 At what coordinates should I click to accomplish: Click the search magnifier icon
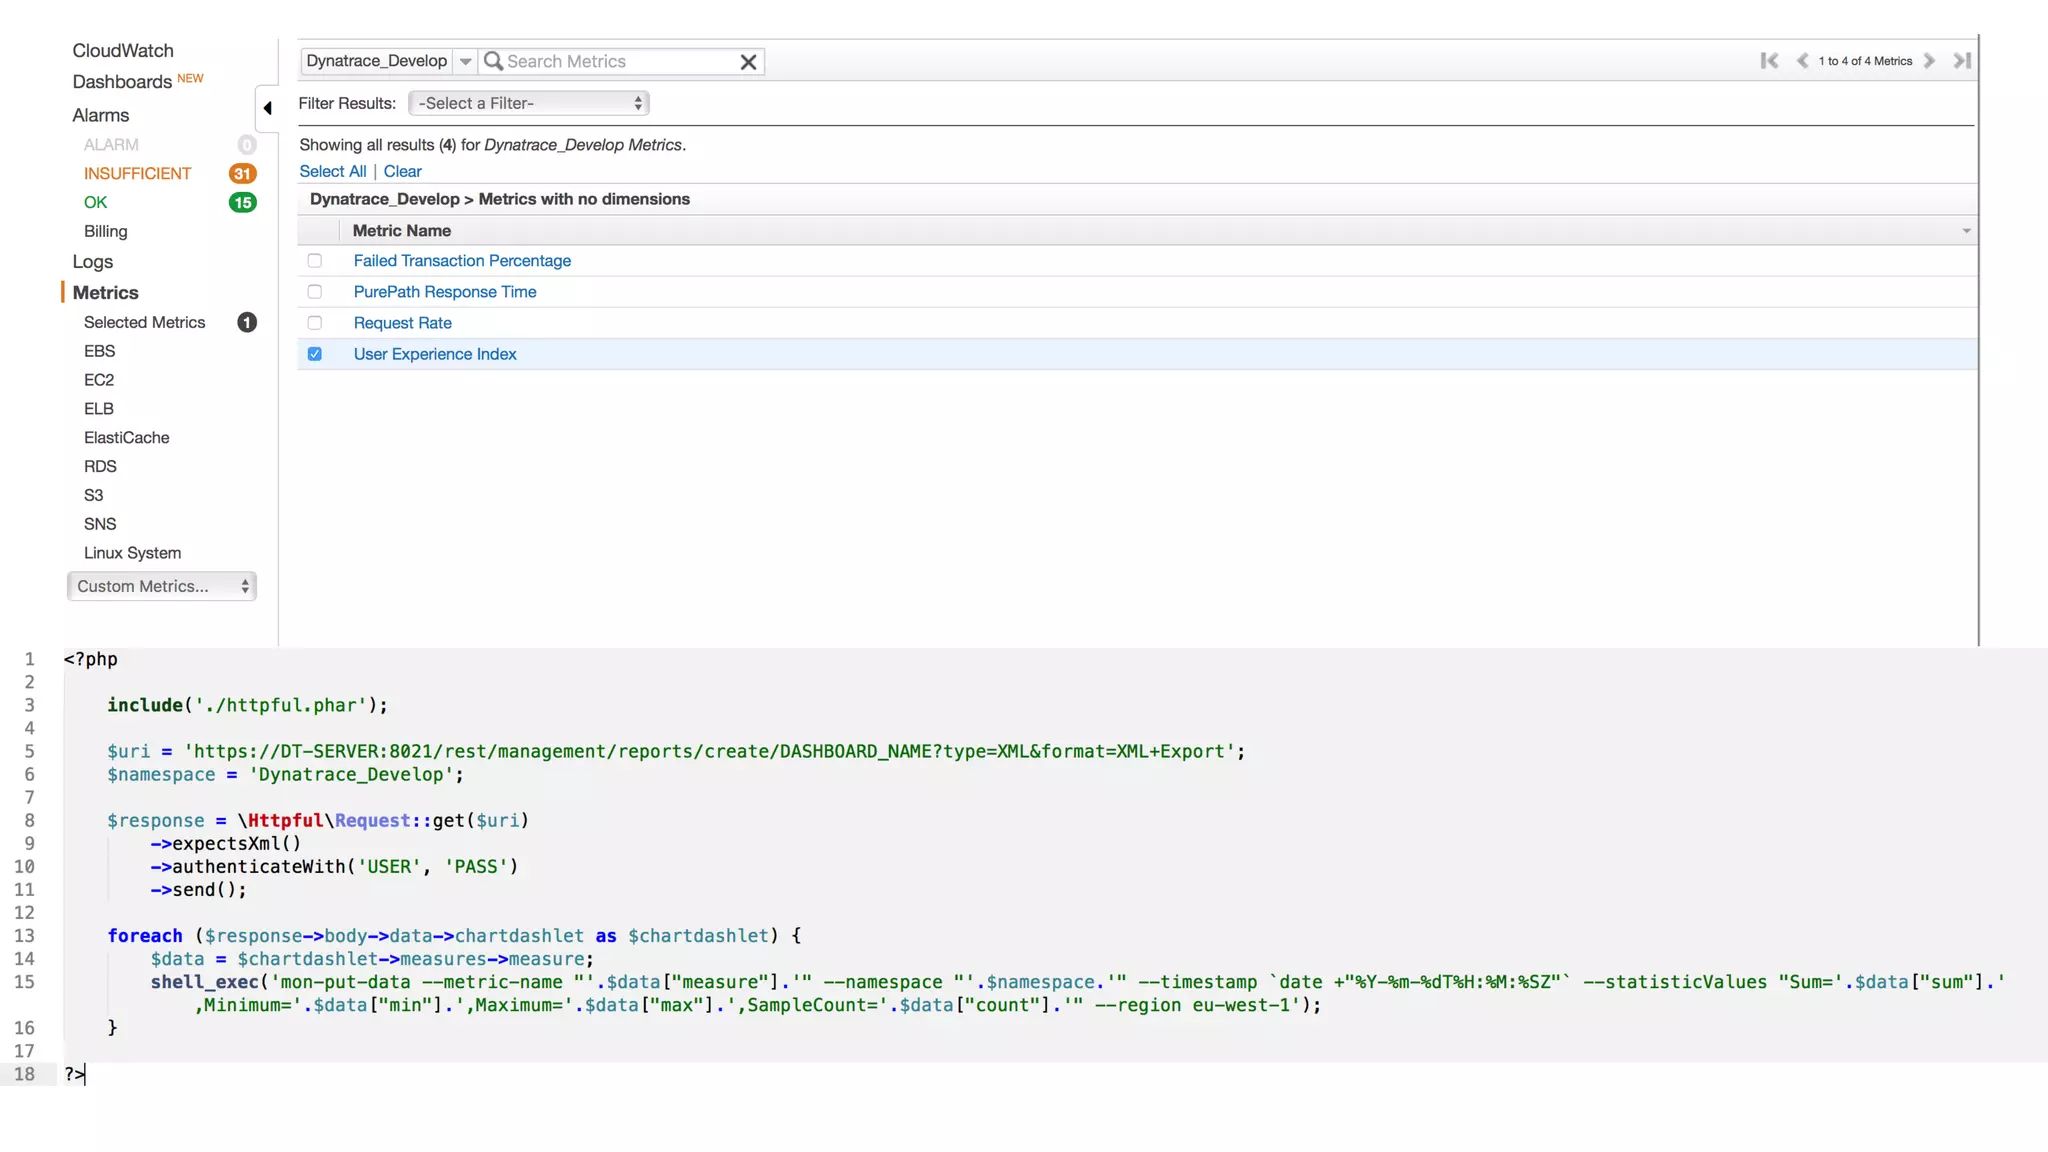[493, 61]
